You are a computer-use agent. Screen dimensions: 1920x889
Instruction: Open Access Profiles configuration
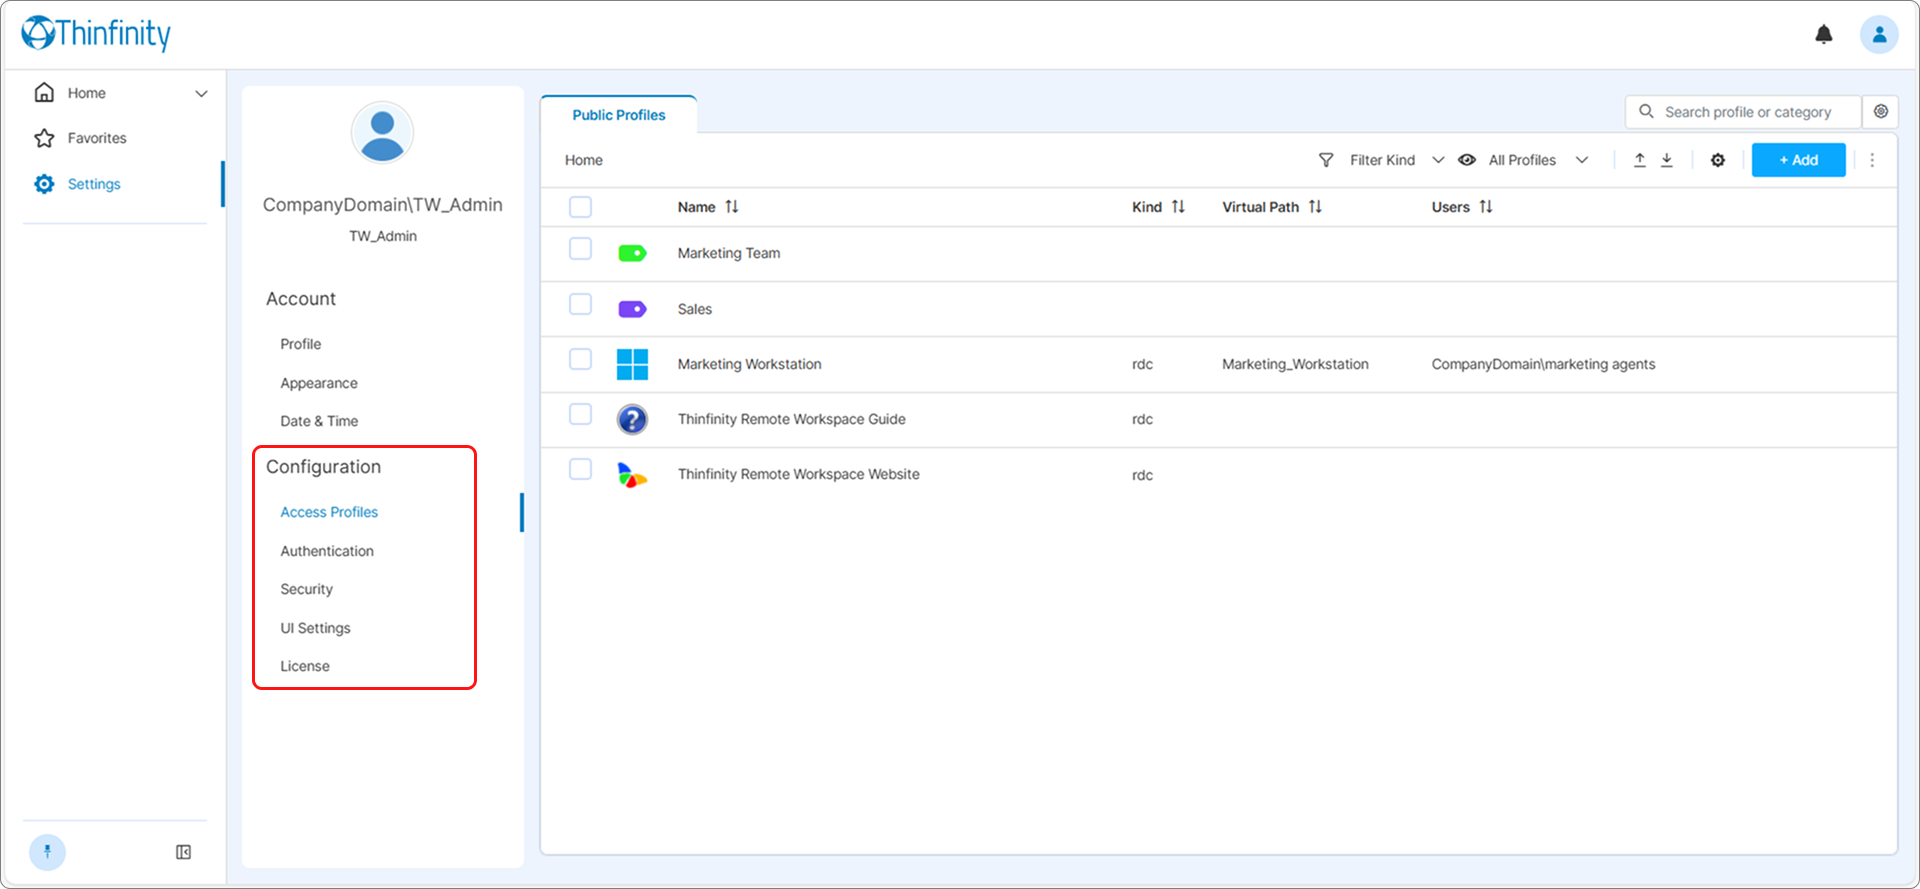coord(329,512)
